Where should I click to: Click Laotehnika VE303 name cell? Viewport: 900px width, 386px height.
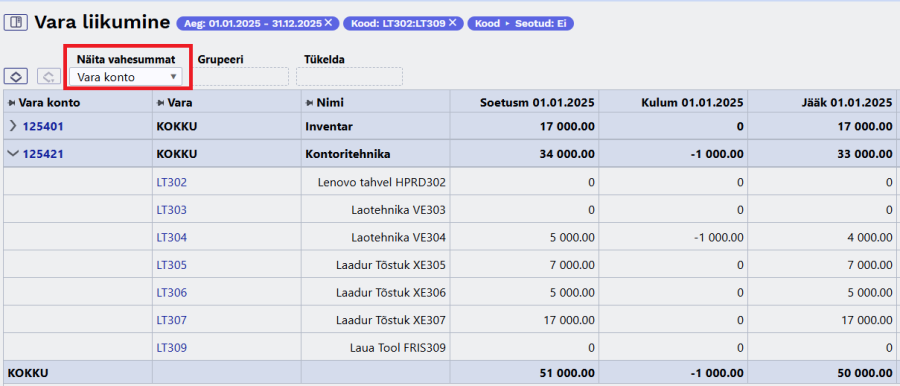coord(375,210)
